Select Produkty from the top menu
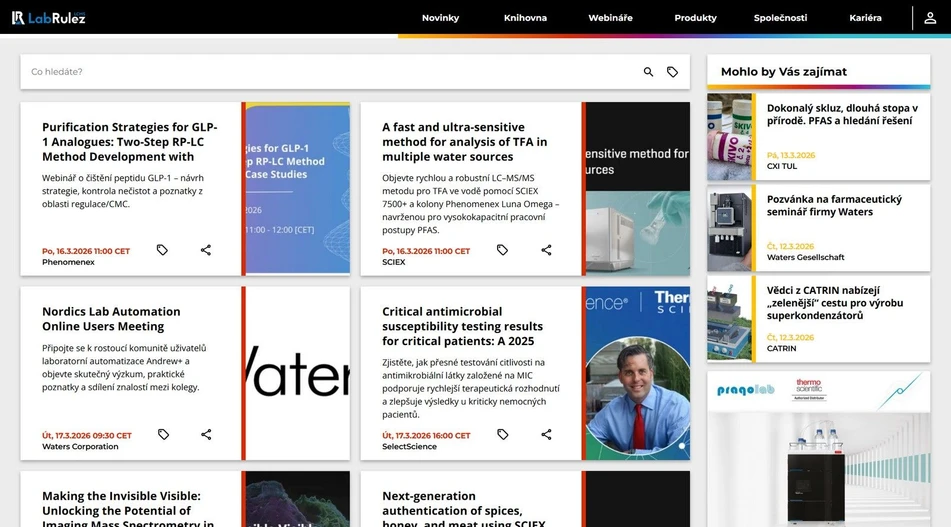Image resolution: width=951 pixels, height=527 pixels. click(x=695, y=18)
